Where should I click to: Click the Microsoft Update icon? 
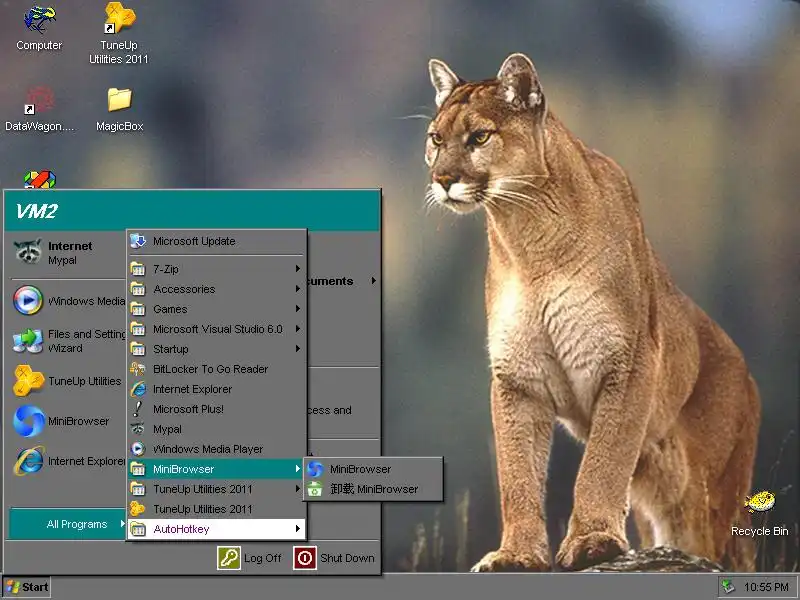[x=138, y=241]
